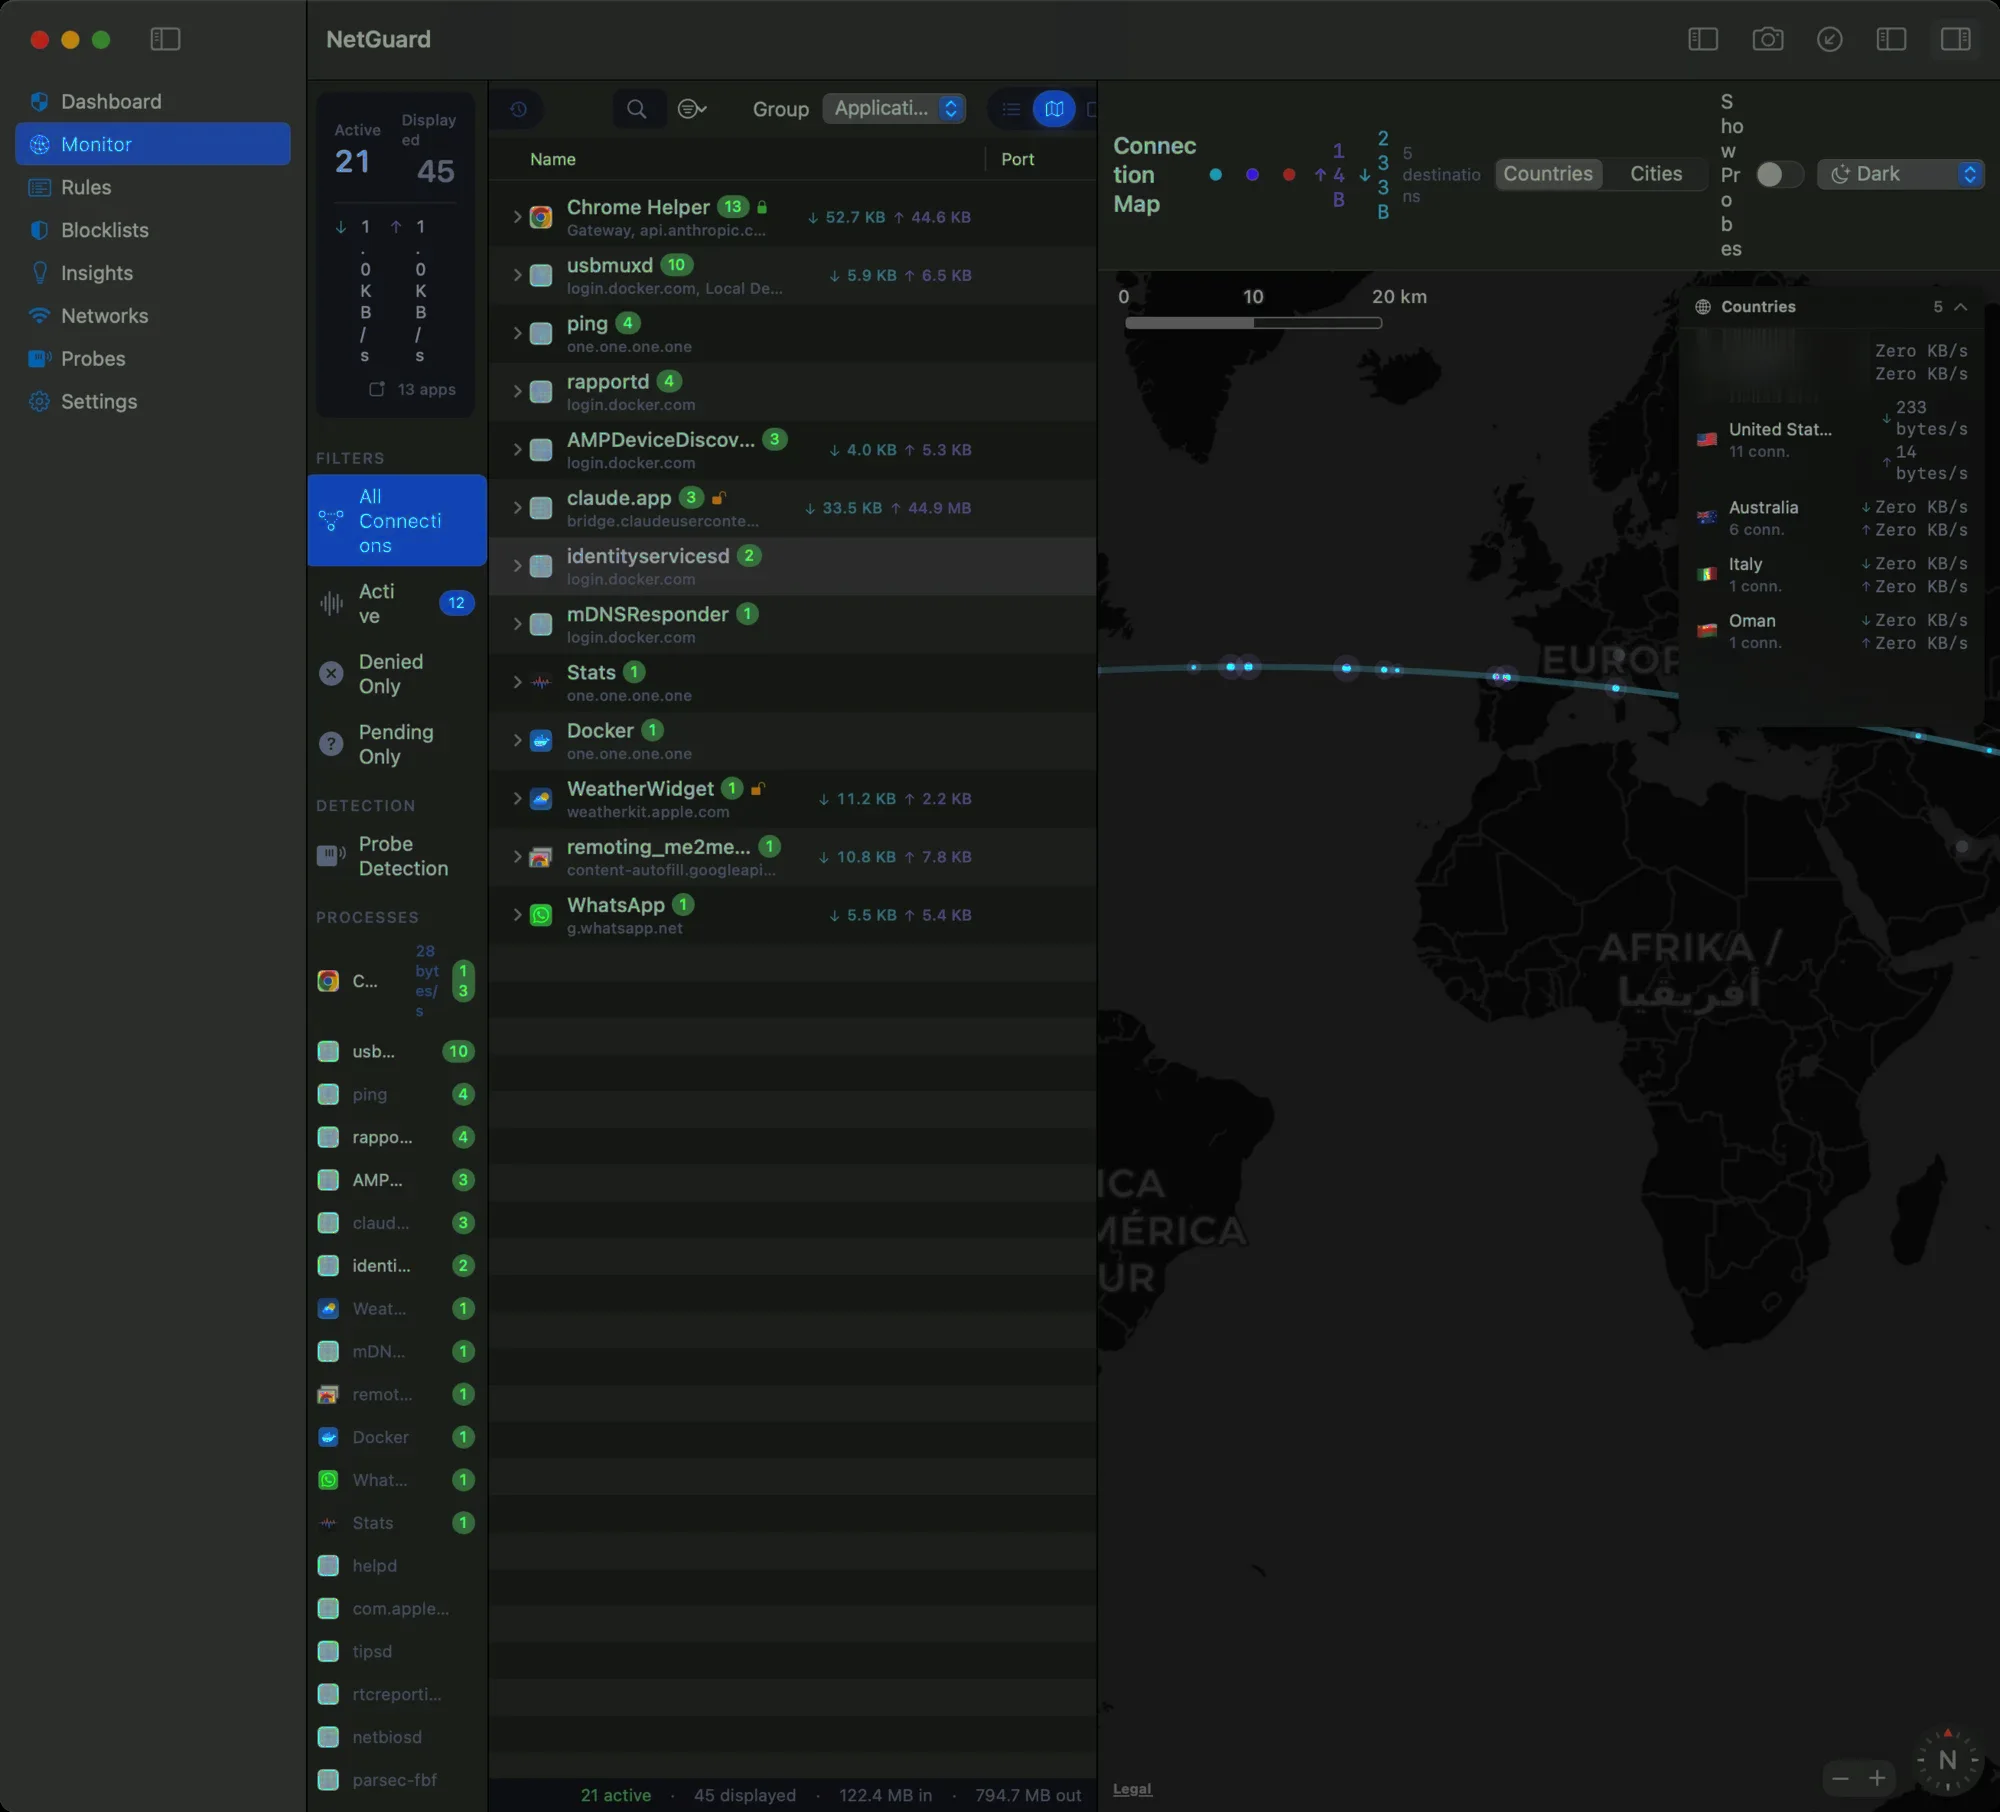The image size is (2000, 1812).
Task: Click the Docker app icon in list
Action: click(541, 740)
